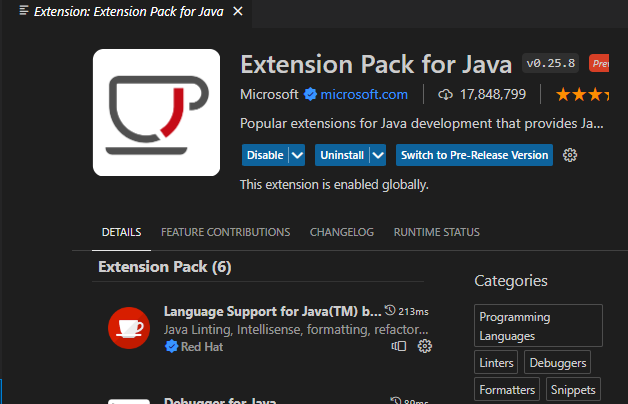
Task: Open the microsoft.com publisher link
Action: (364, 94)
